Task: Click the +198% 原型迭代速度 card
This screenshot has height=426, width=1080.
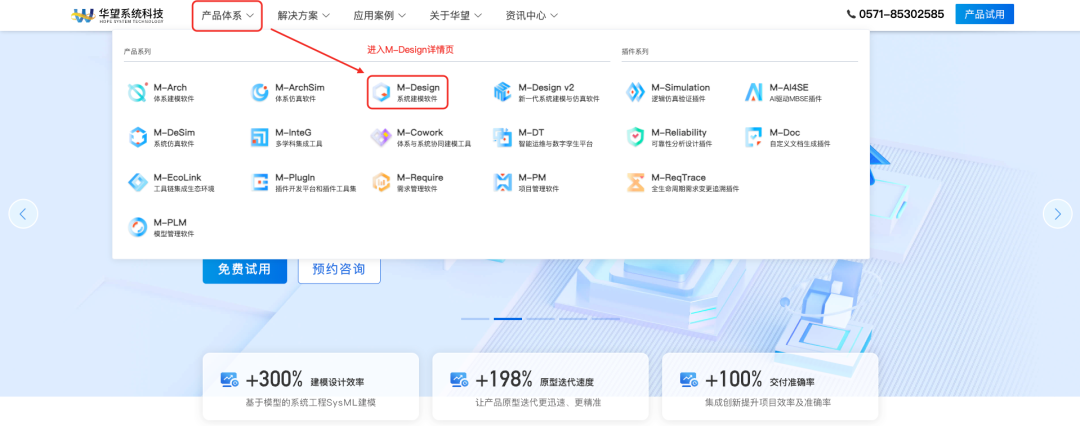Action: [x=540, y=387]
